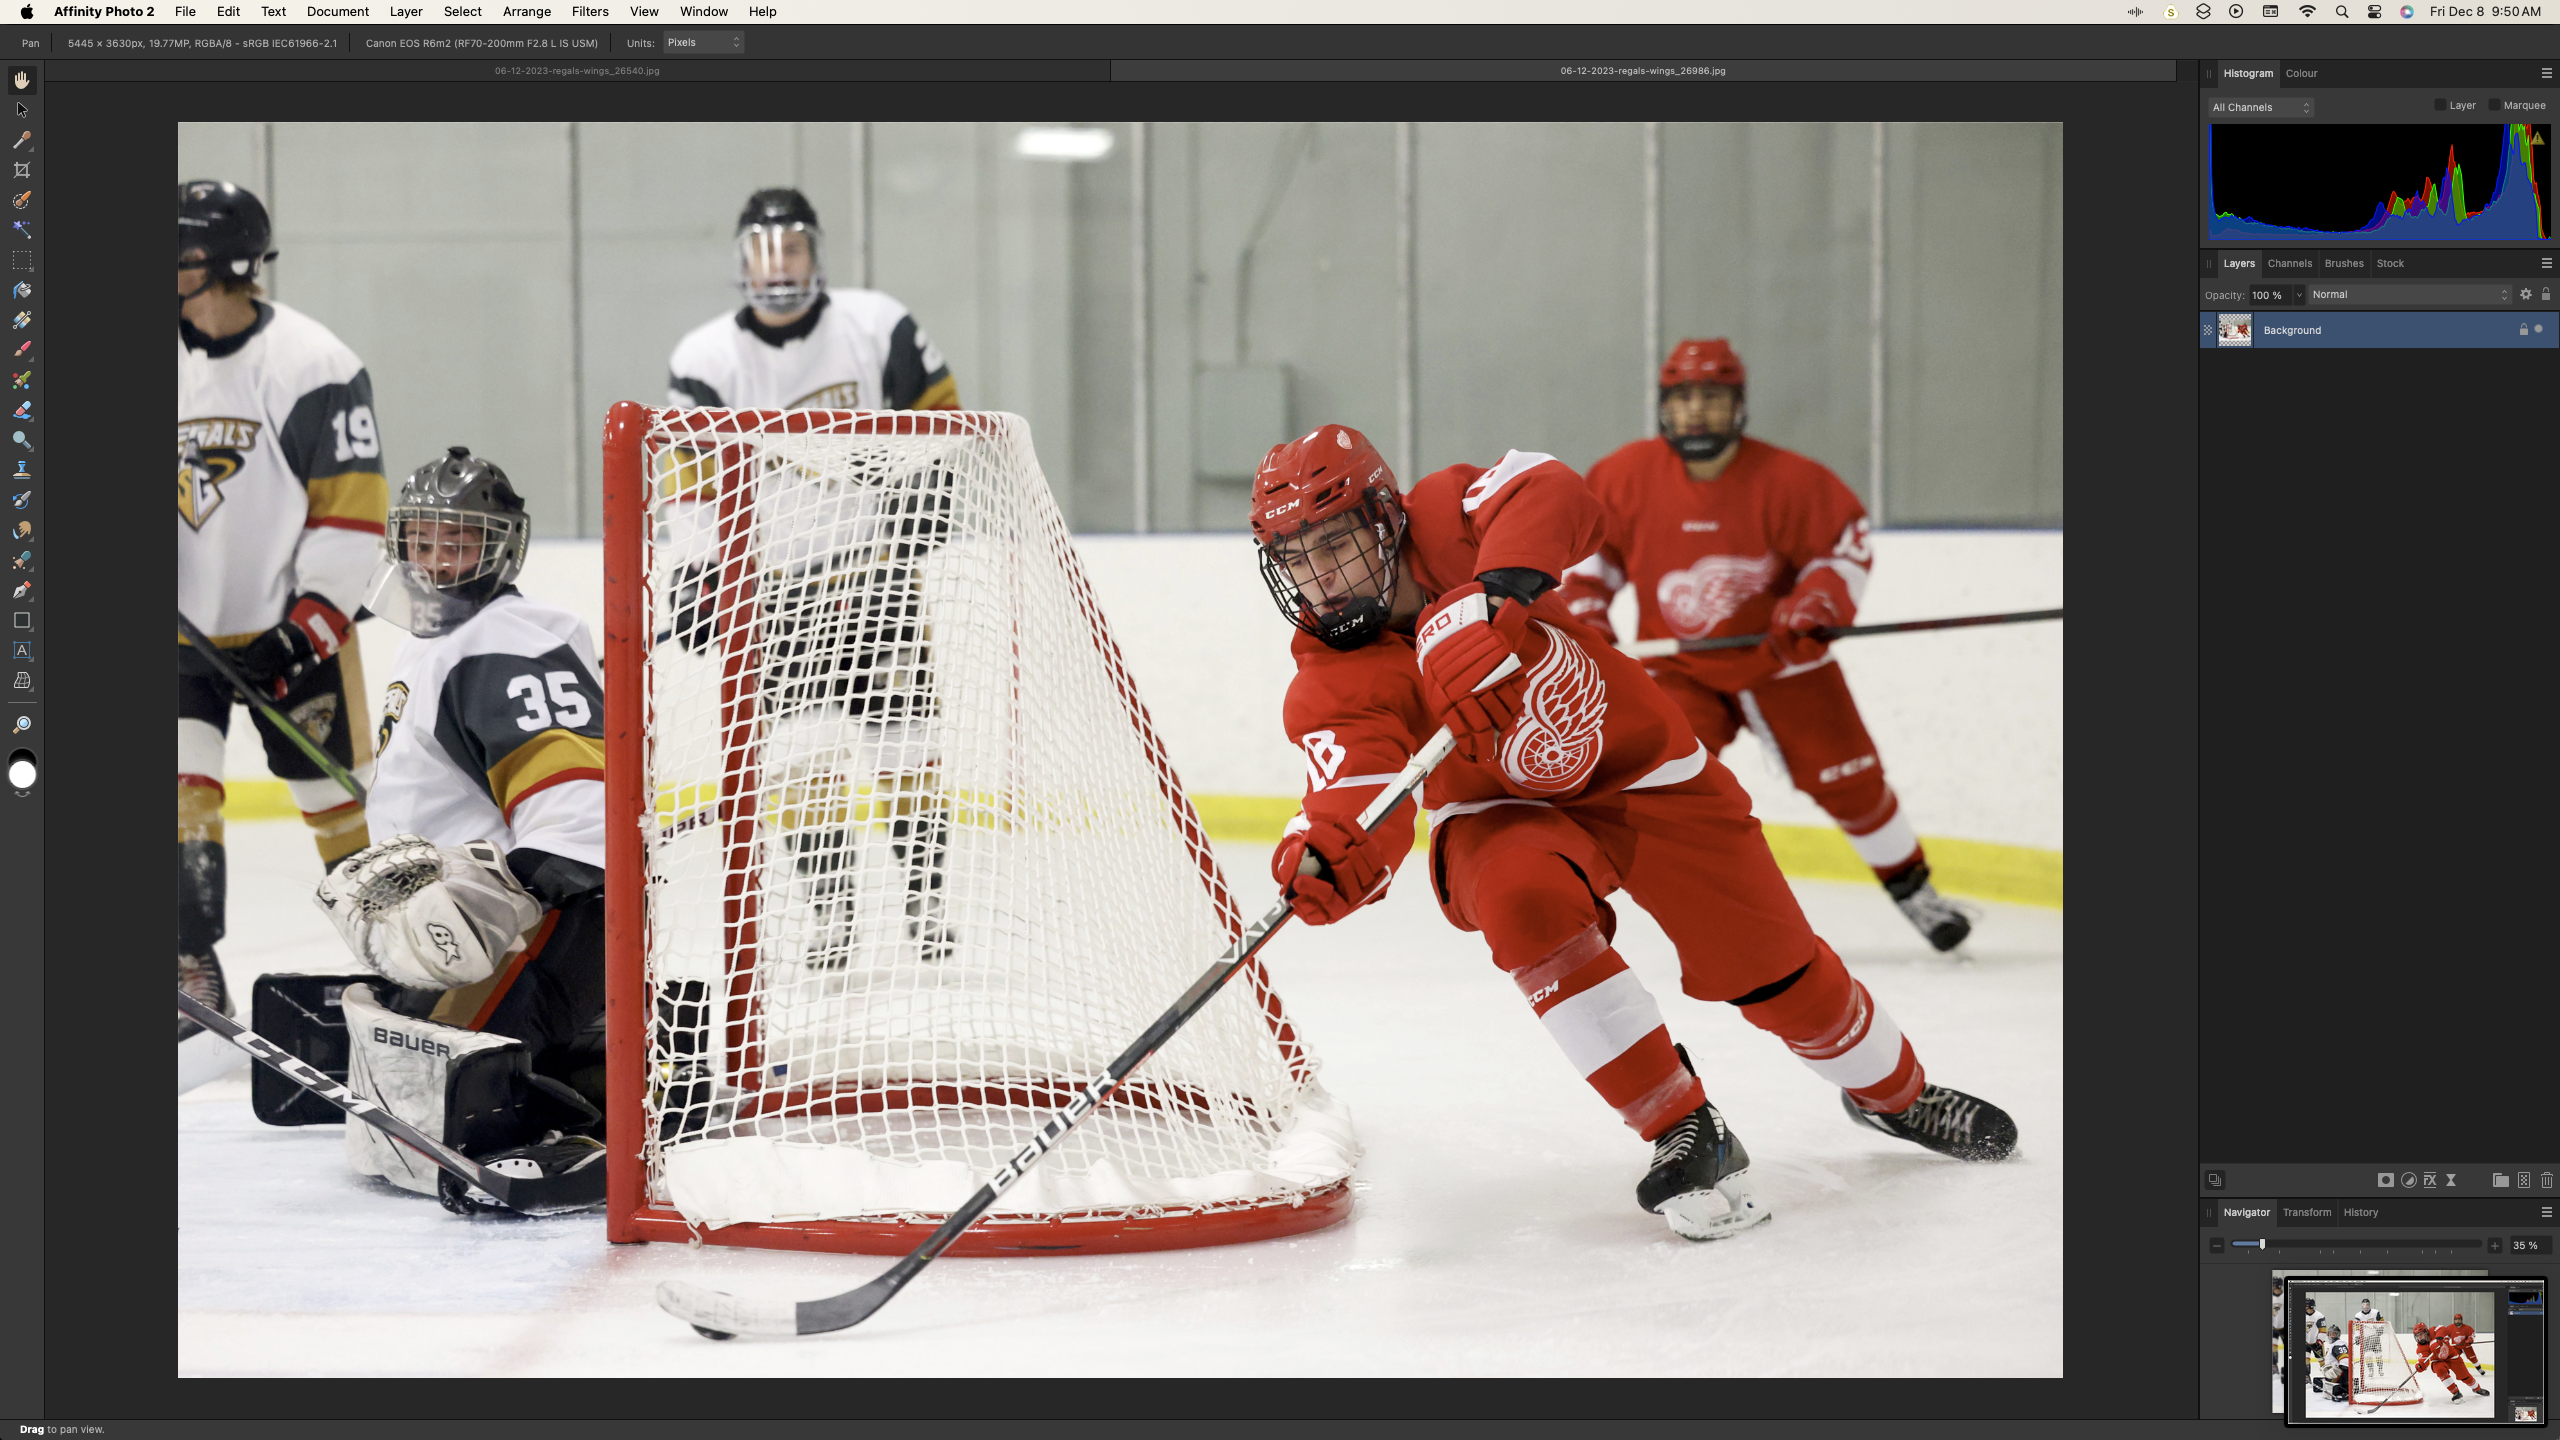Toggle the Background layer lock icon

(x=2523, y=329)
